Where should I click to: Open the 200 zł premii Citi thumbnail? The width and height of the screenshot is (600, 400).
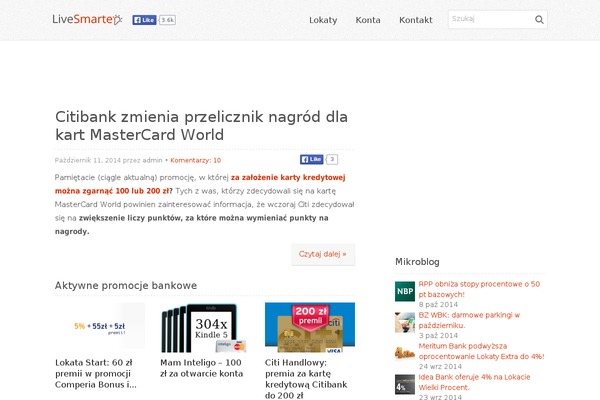click(310, 328)
